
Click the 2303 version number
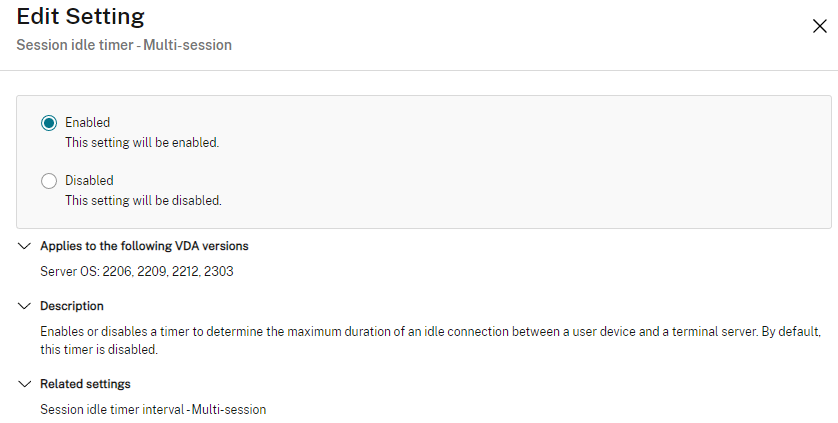[219, 271]
